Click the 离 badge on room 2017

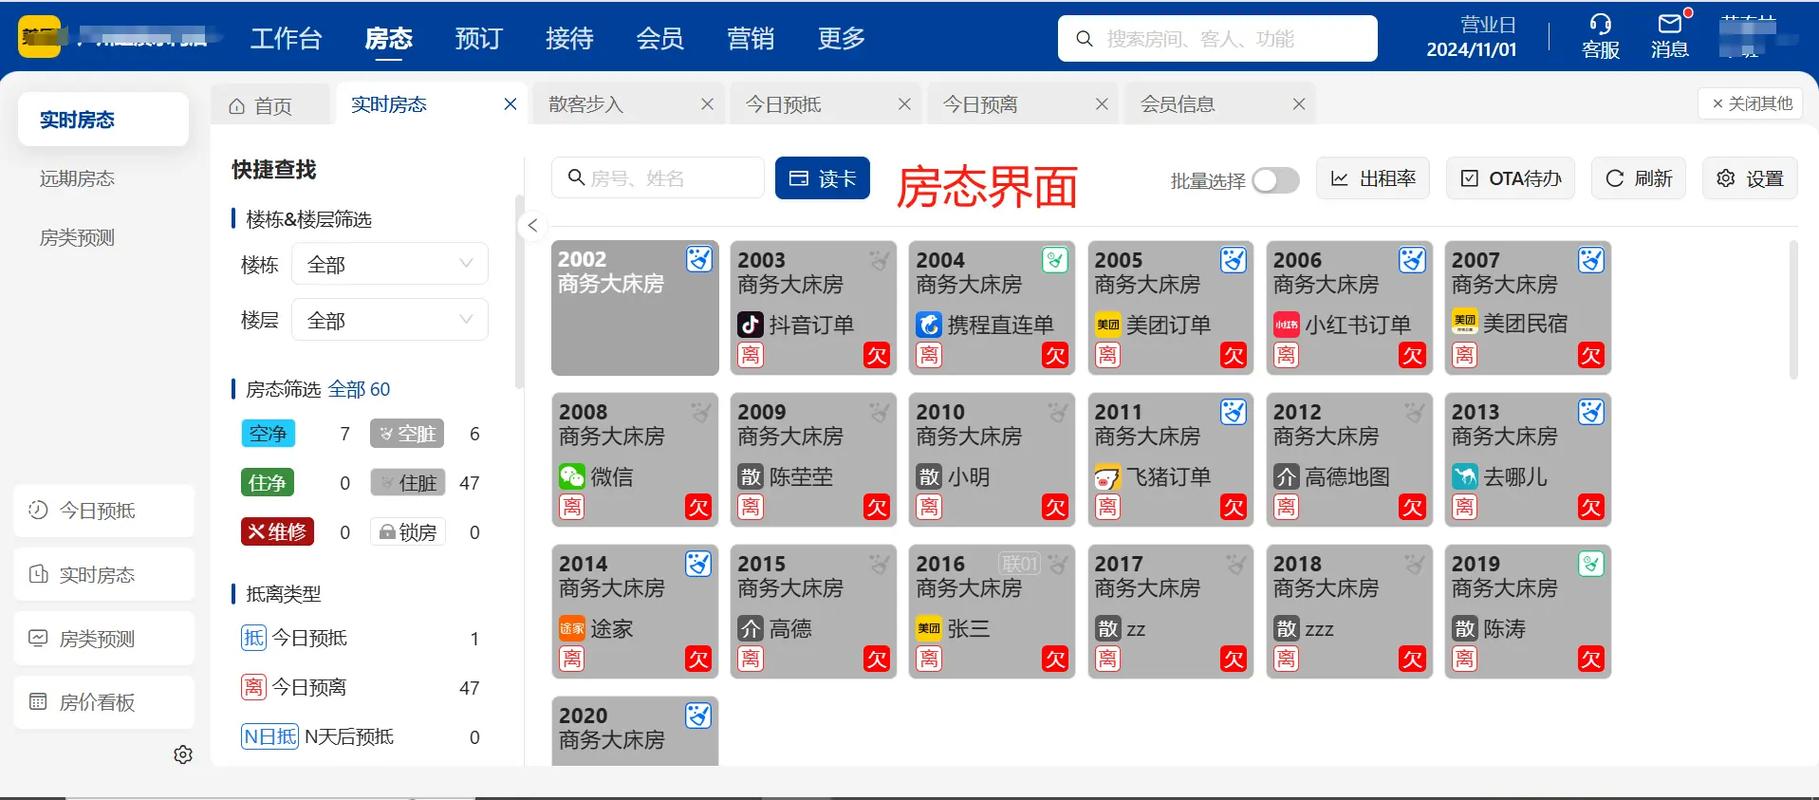pyautogui.click(x=1107, y=659)
